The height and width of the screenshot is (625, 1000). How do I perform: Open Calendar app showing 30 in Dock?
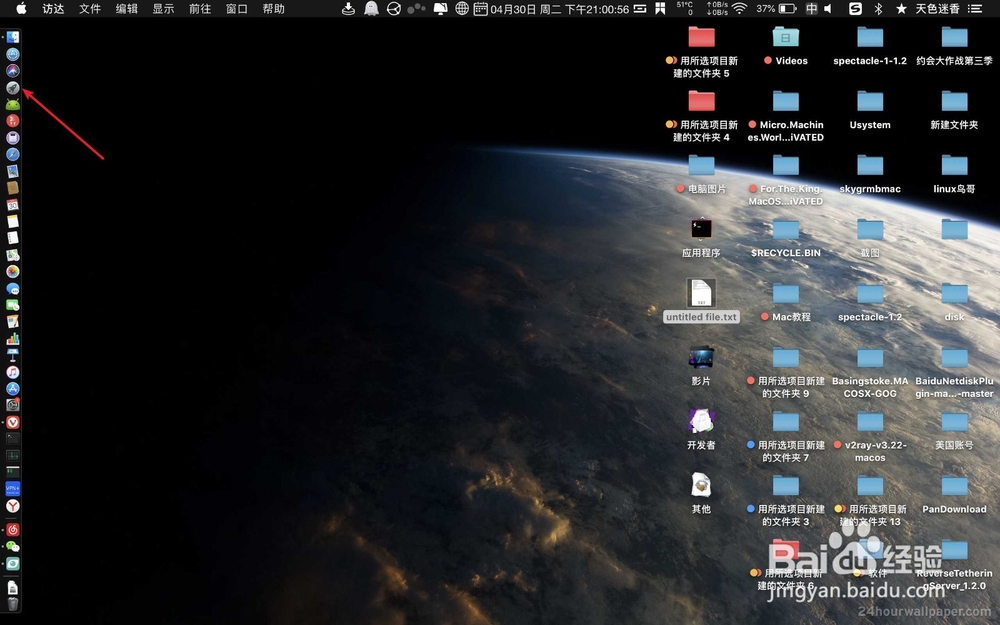coord(13,205)
